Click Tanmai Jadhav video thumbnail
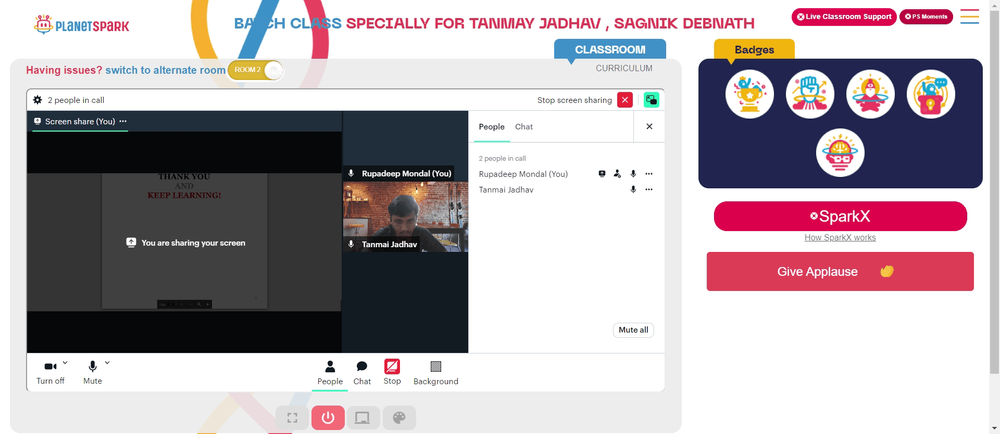Screen dimensions: 1000x434 pyautogui.click(x=406, y=217)
